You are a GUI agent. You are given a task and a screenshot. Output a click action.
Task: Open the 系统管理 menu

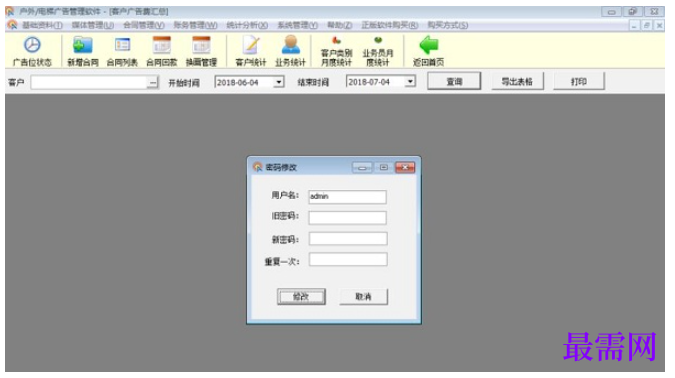pos(297,25)
